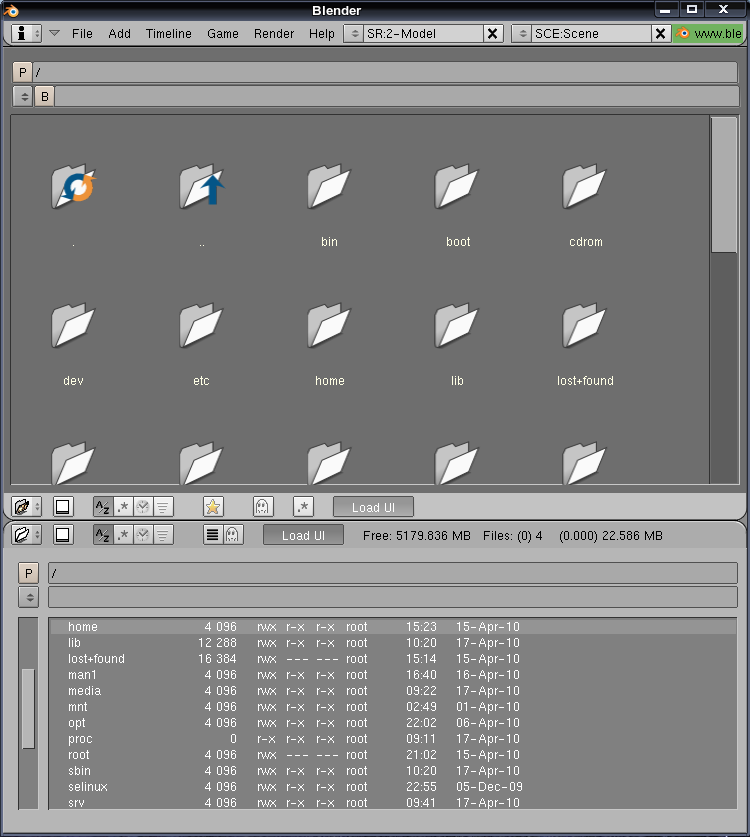Click the SR:2-Model screen name field
750x837 pixels.
[x=423, y=34]
